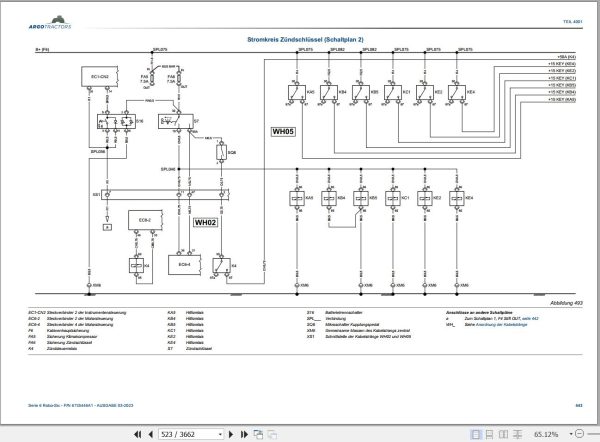
Task: Click the 523 / 3662 page field
Action: coord(188,434)
